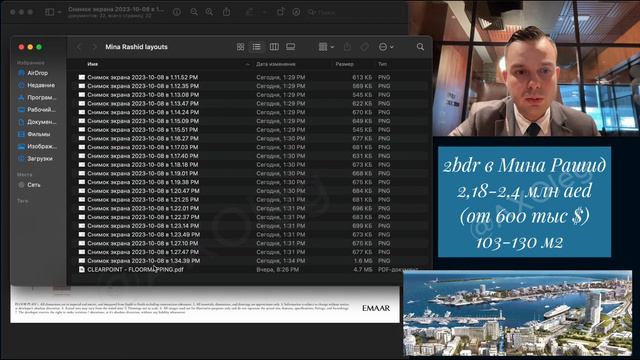640x360 pixels.
Task: Go forward in Finder navigation
Action: click(x=94, y=47)
